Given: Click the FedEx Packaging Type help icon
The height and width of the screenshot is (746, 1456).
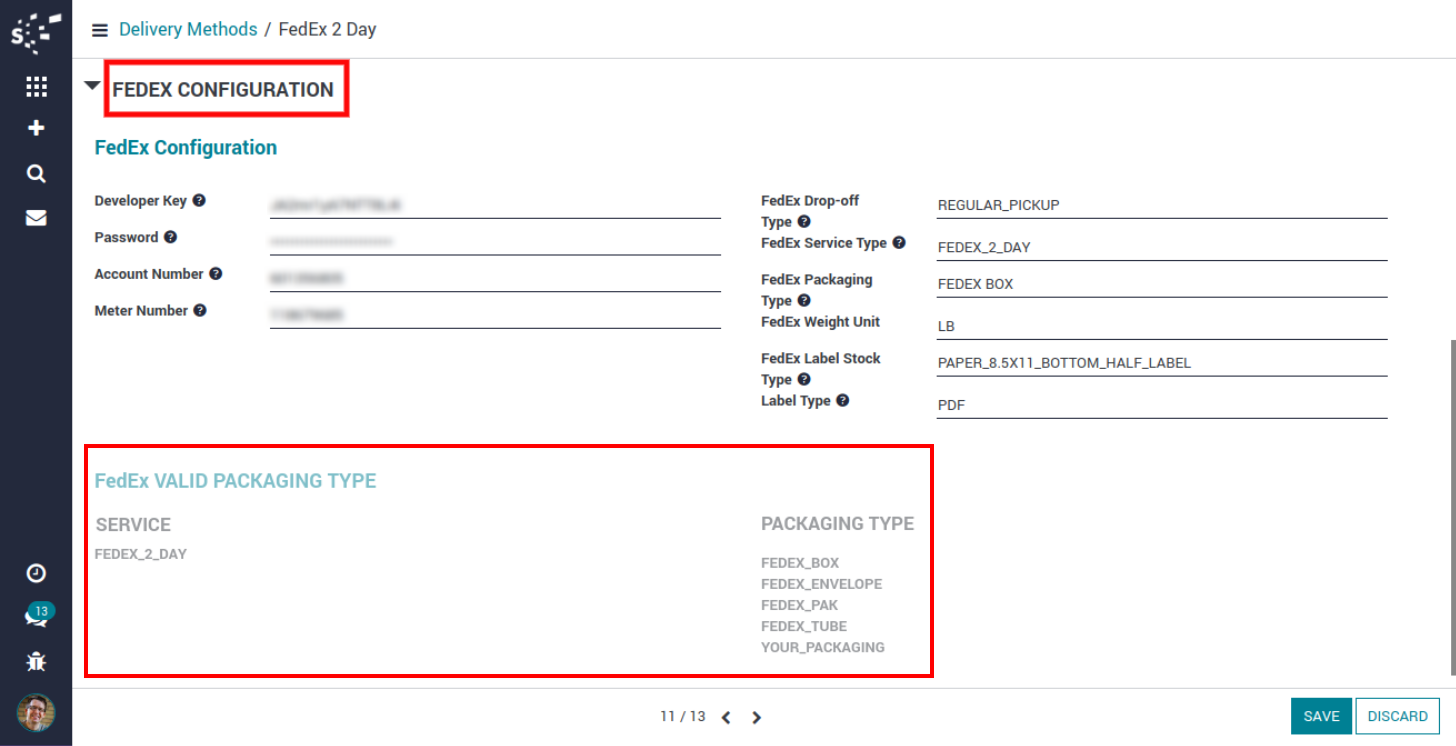Looking at the screenshot, I should (x=804, y=301).
